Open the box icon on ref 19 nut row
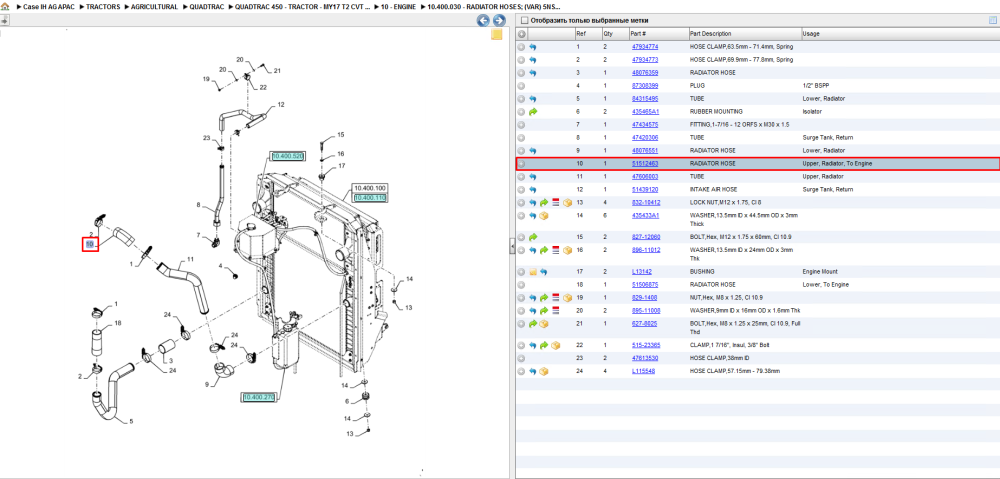The image size is (1000, 479). [567, 298]
